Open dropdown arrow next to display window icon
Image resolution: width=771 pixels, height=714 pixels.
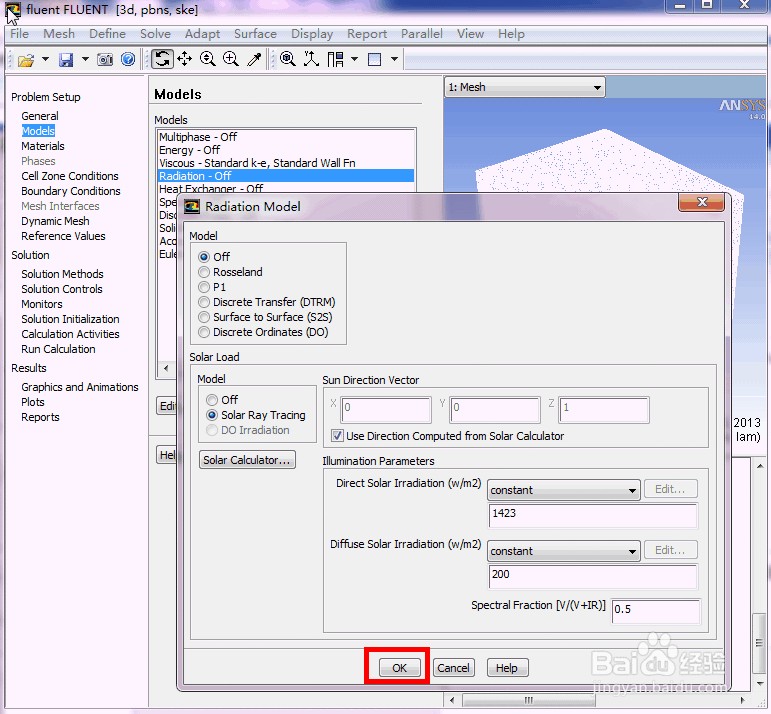(x=394, y=59)
